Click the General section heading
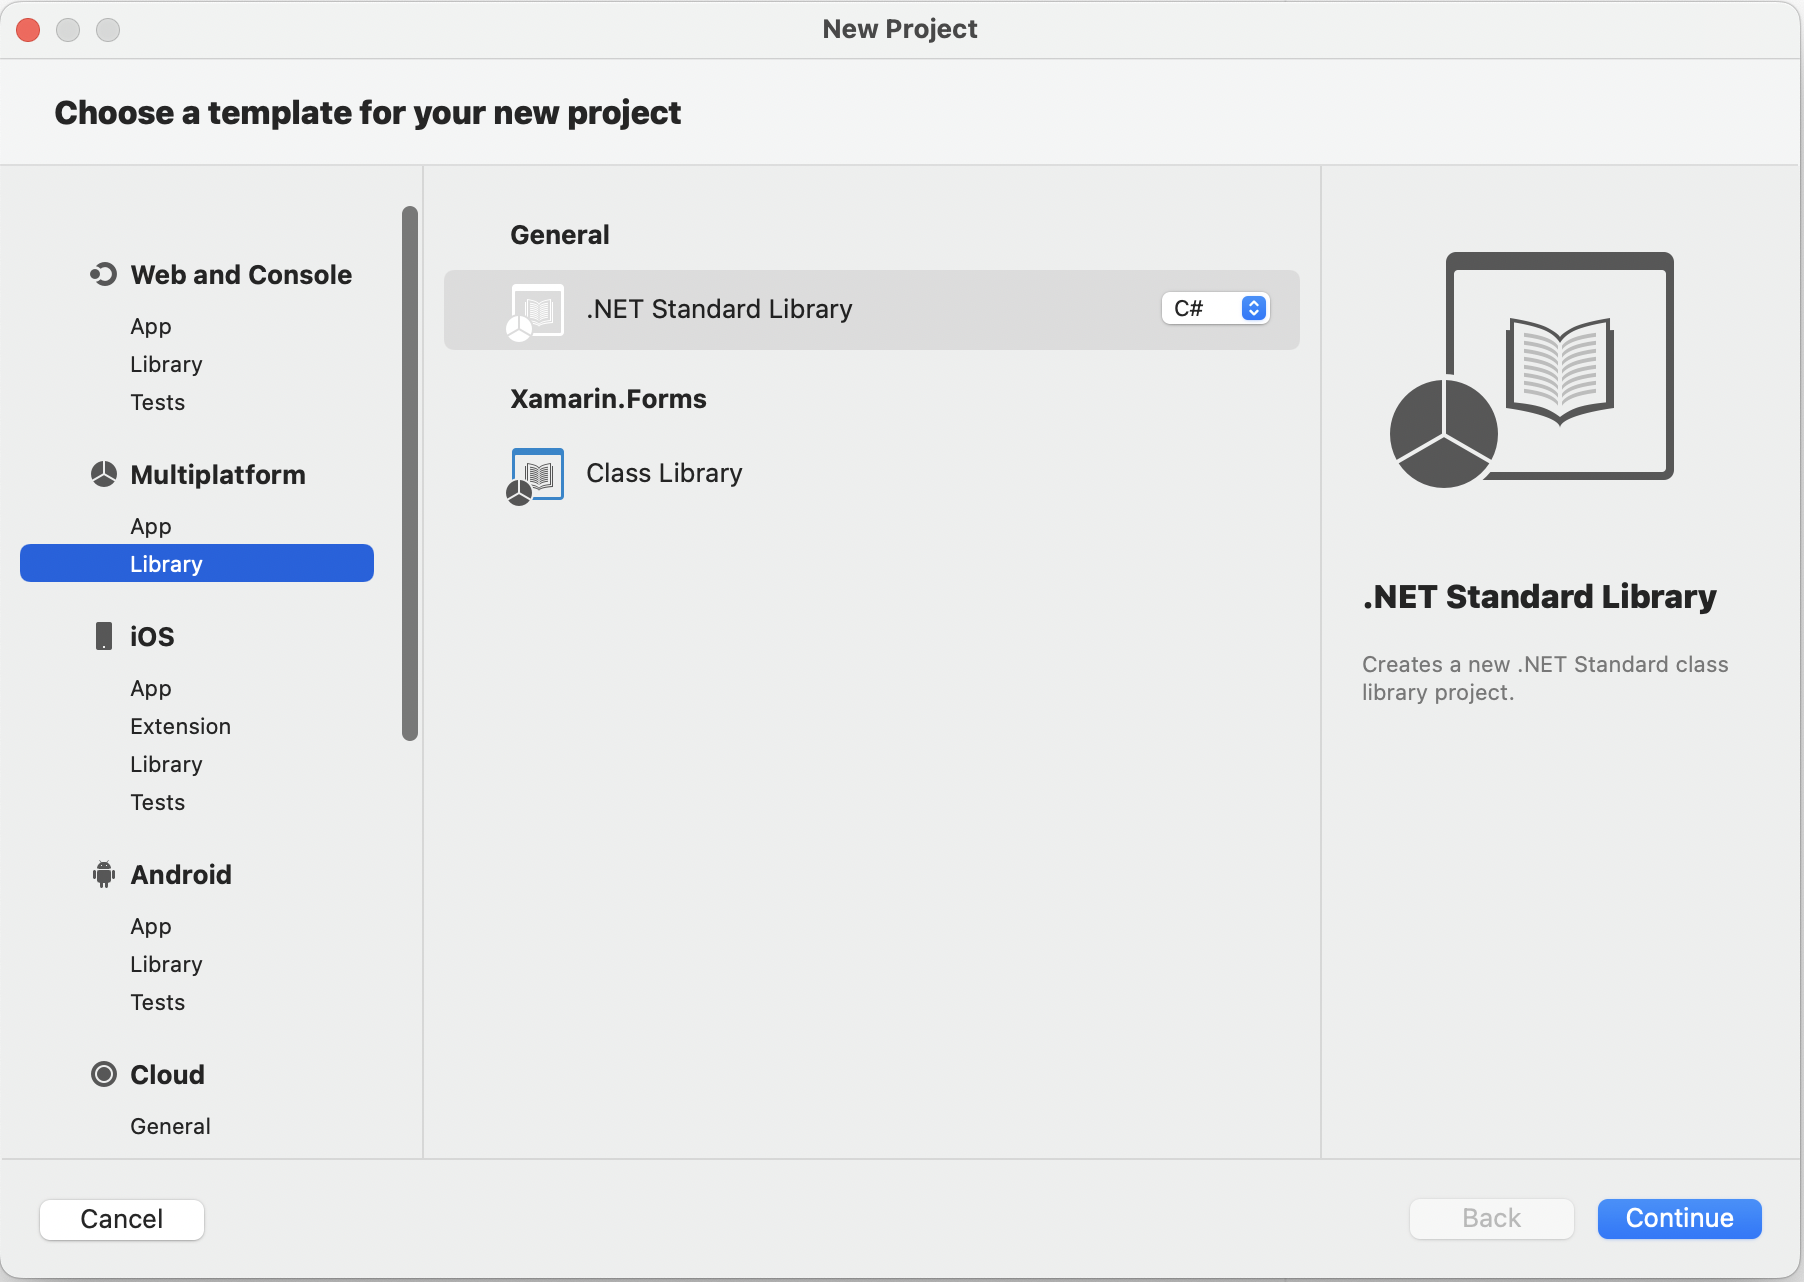1804x1282 pixels. [x=560, y=235]
